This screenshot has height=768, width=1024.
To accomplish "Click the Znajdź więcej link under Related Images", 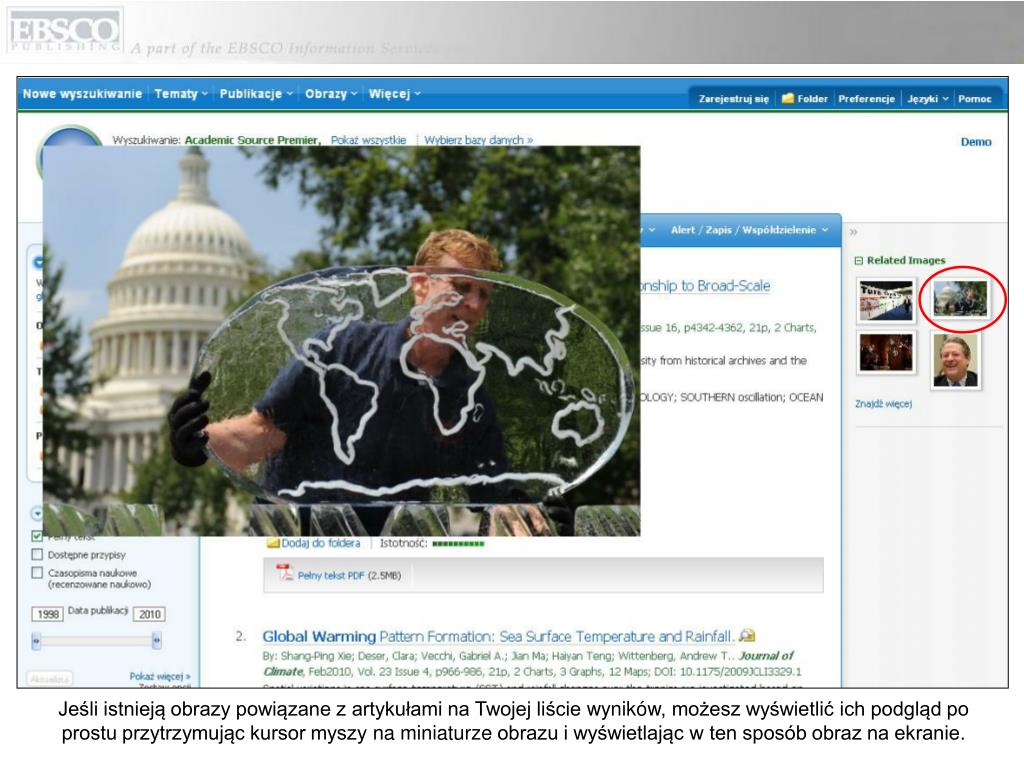I will tap(883, 404).
